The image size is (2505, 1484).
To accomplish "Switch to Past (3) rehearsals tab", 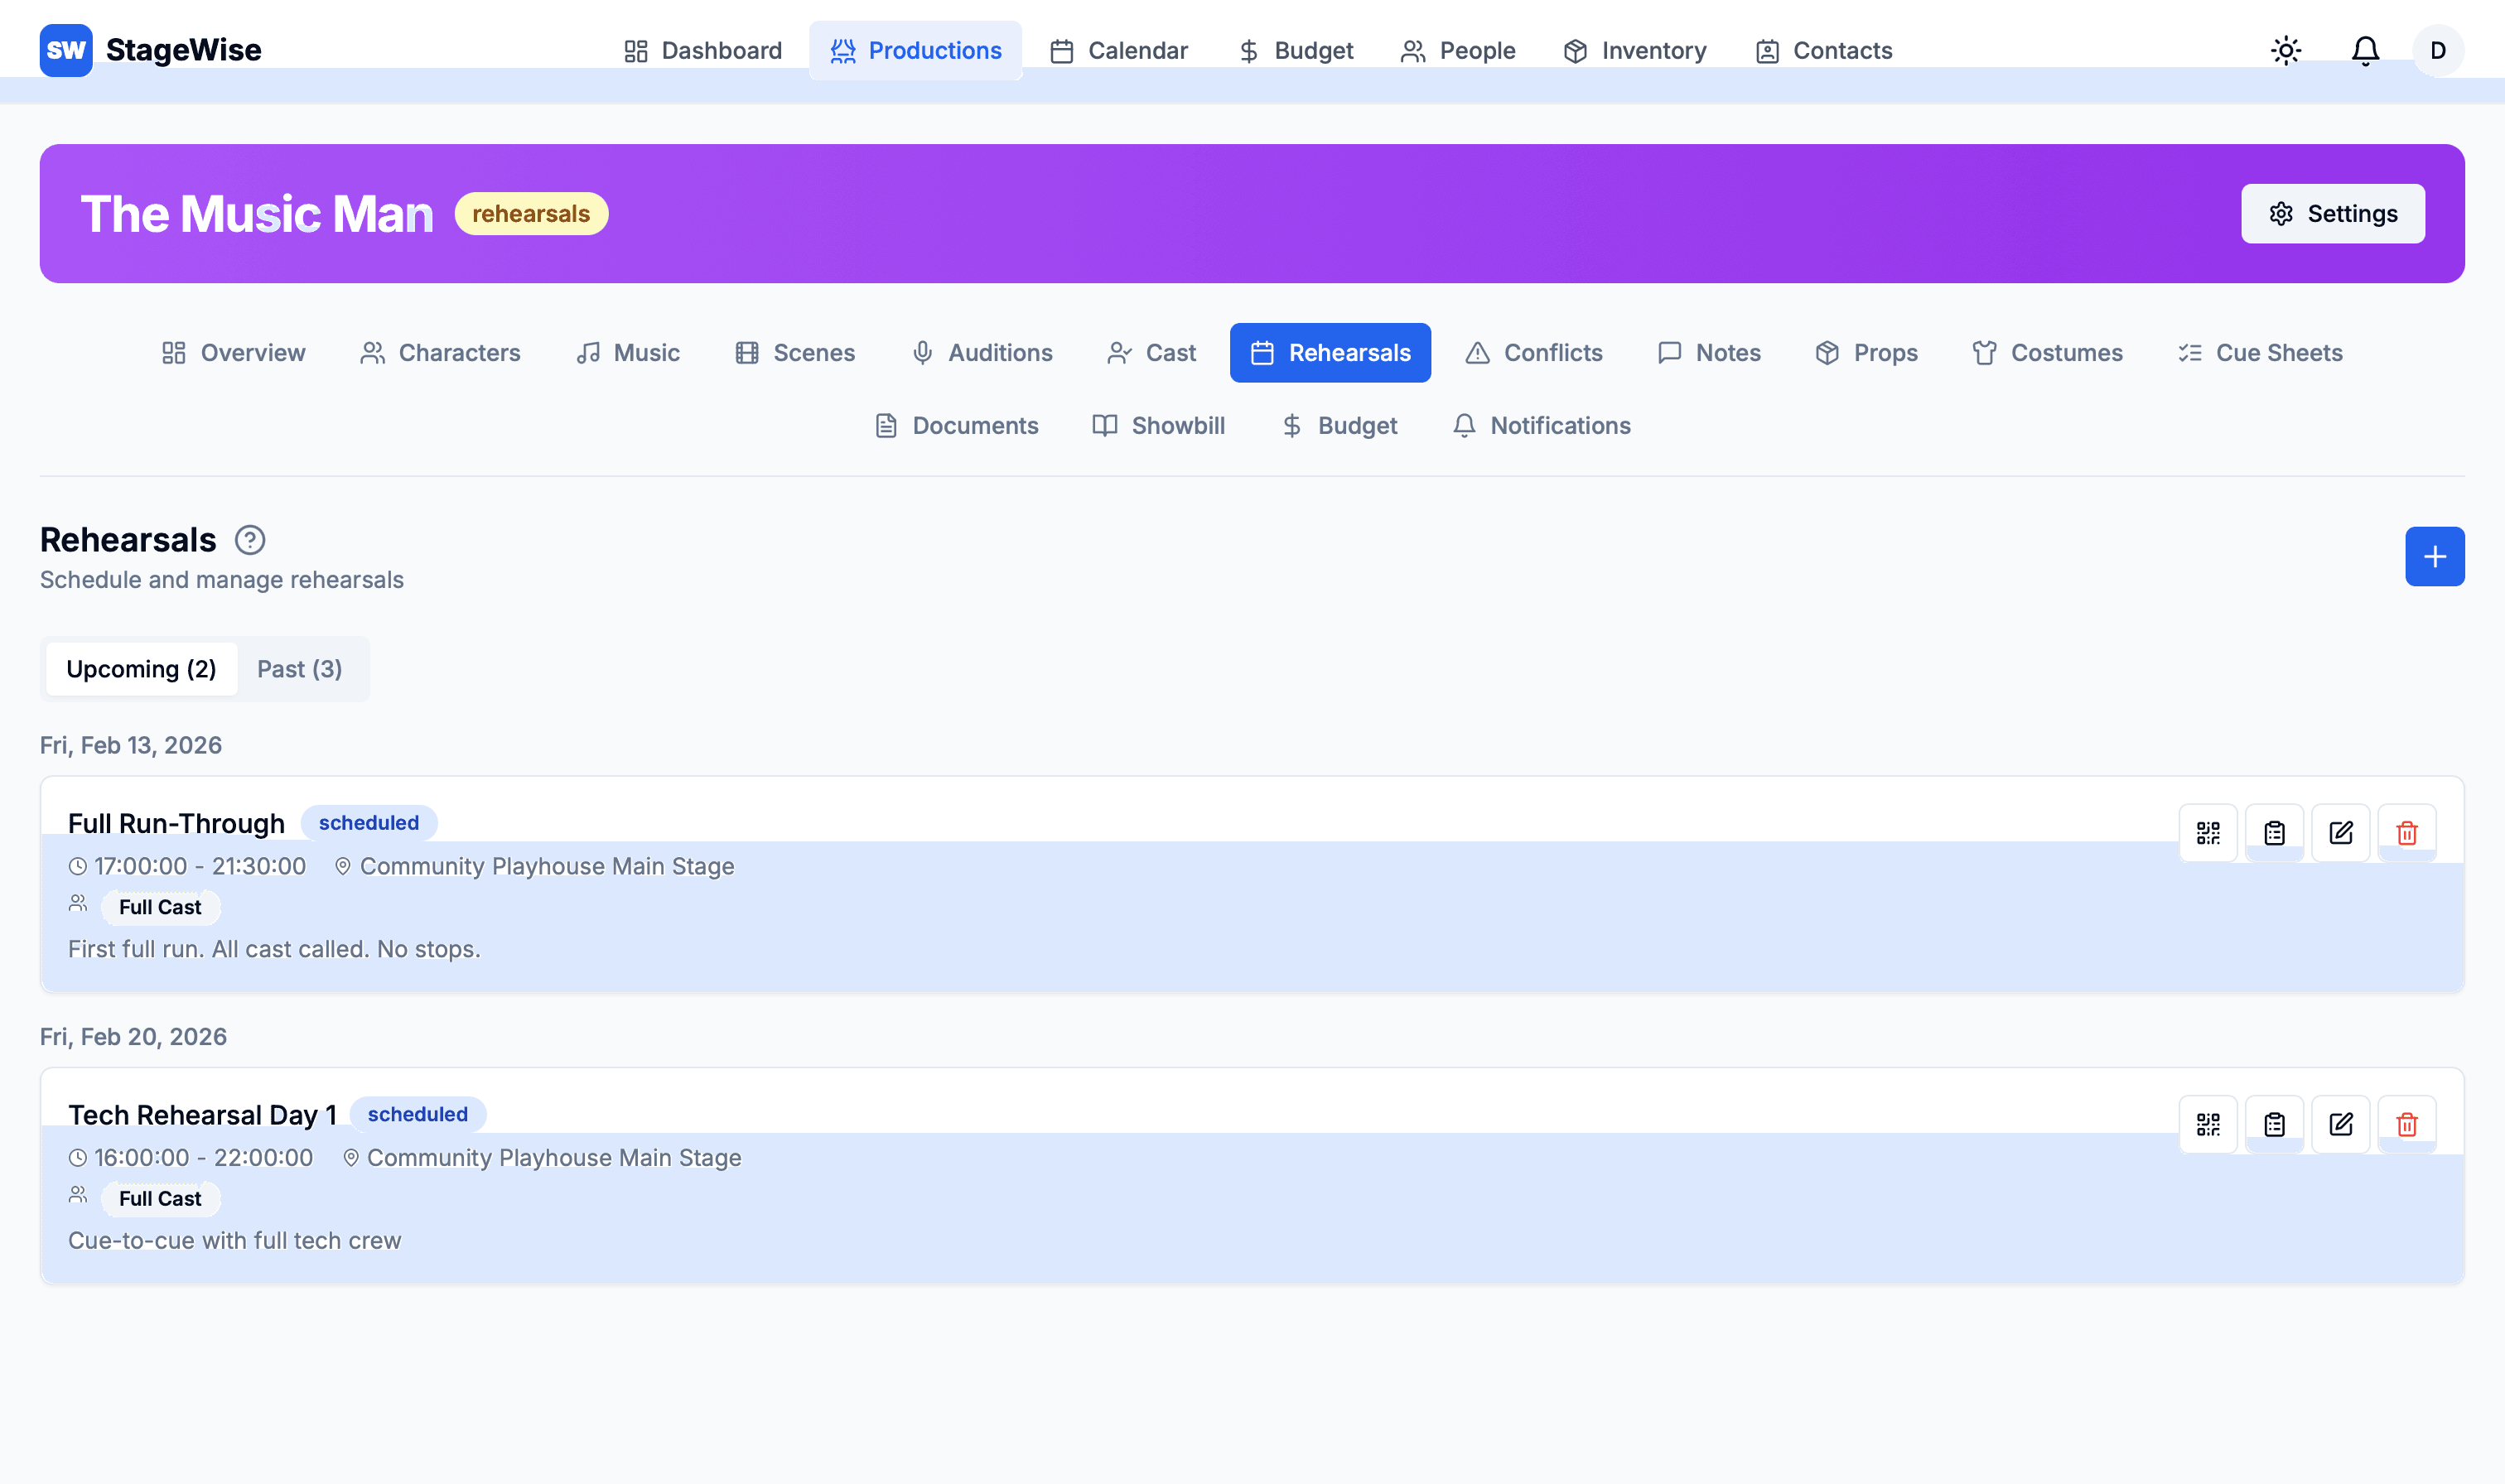I will click(x=299, y=669).
